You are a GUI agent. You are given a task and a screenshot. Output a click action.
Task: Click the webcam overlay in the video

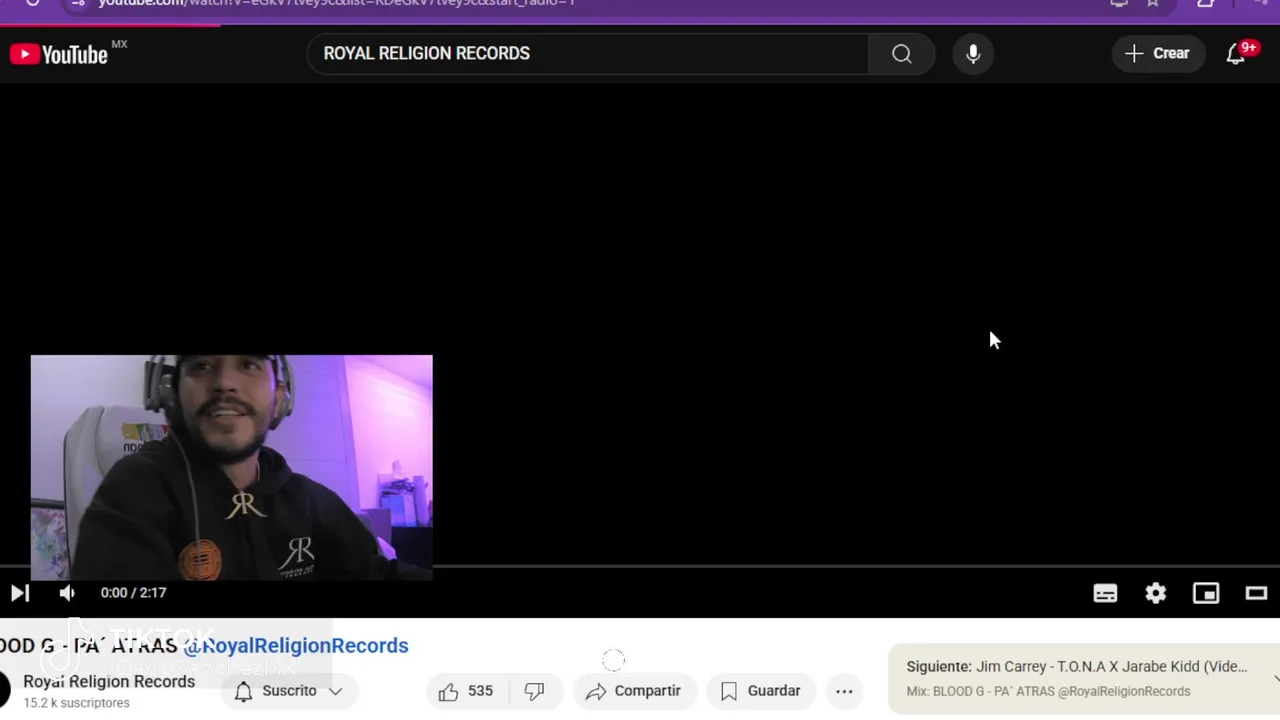coord(232,467)
